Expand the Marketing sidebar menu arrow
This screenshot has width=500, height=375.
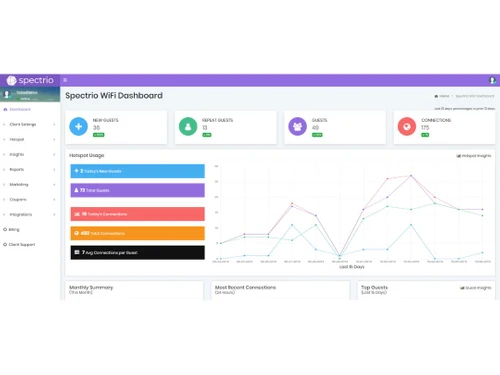[54, 184]
